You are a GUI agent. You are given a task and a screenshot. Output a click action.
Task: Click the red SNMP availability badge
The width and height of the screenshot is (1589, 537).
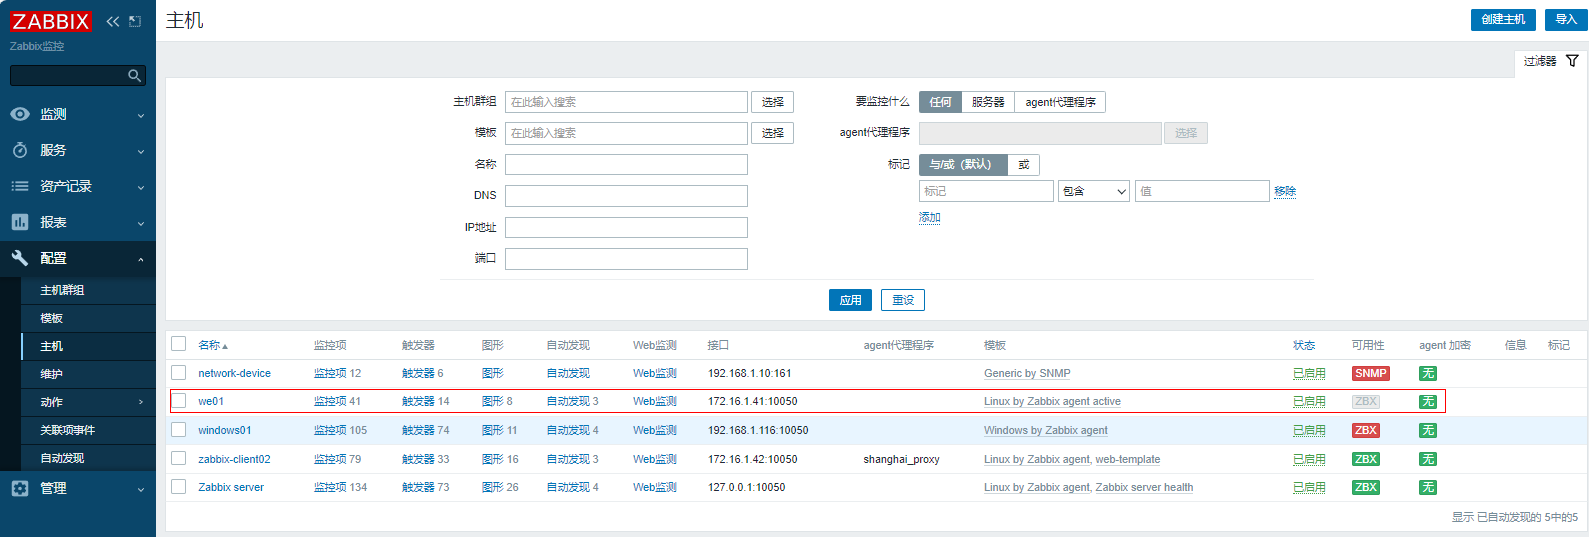[x=1370, y=373]
